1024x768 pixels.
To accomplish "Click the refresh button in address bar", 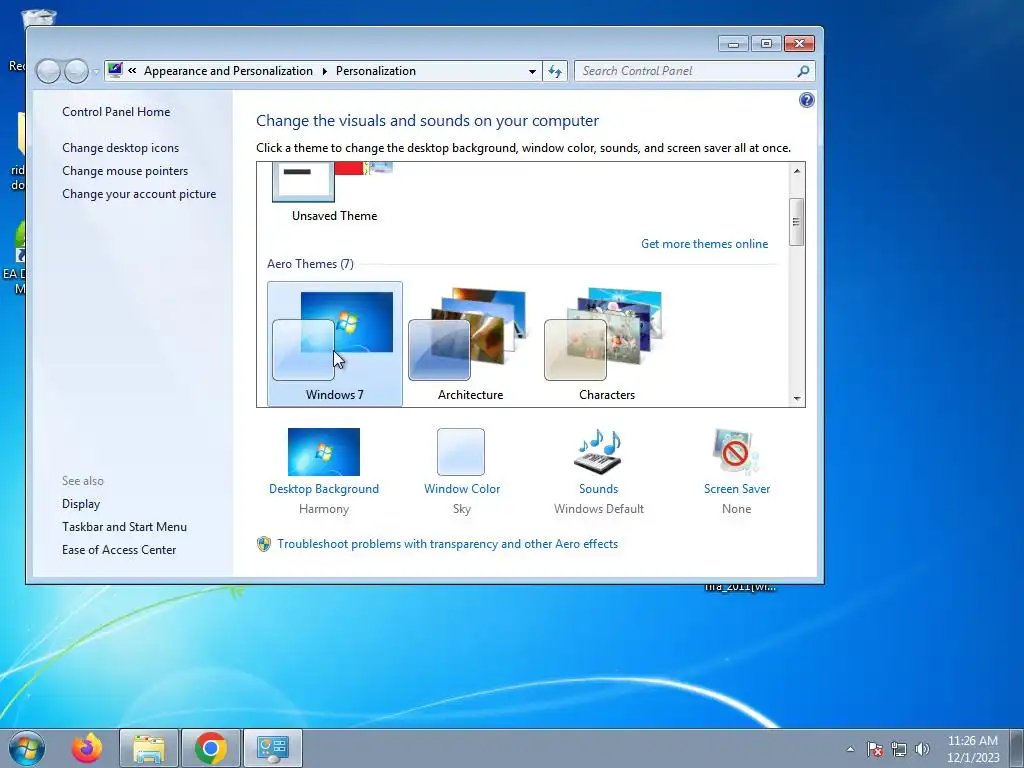I will (555, 71).
